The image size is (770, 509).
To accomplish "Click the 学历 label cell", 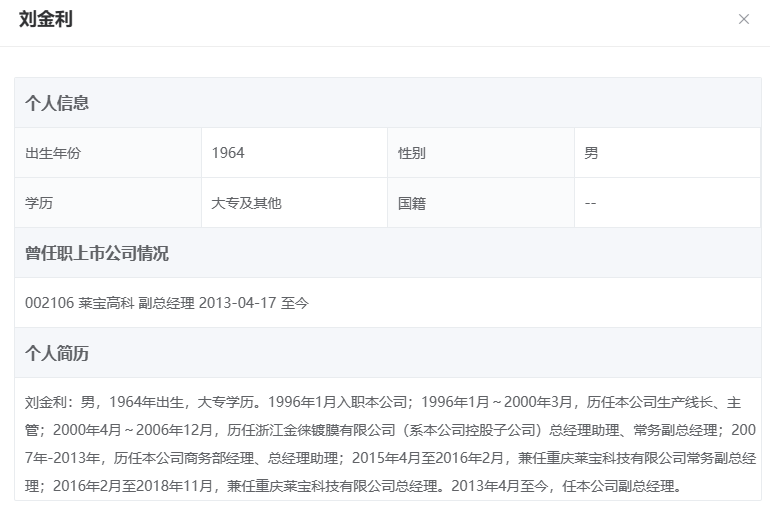I will tap(108, 203).
